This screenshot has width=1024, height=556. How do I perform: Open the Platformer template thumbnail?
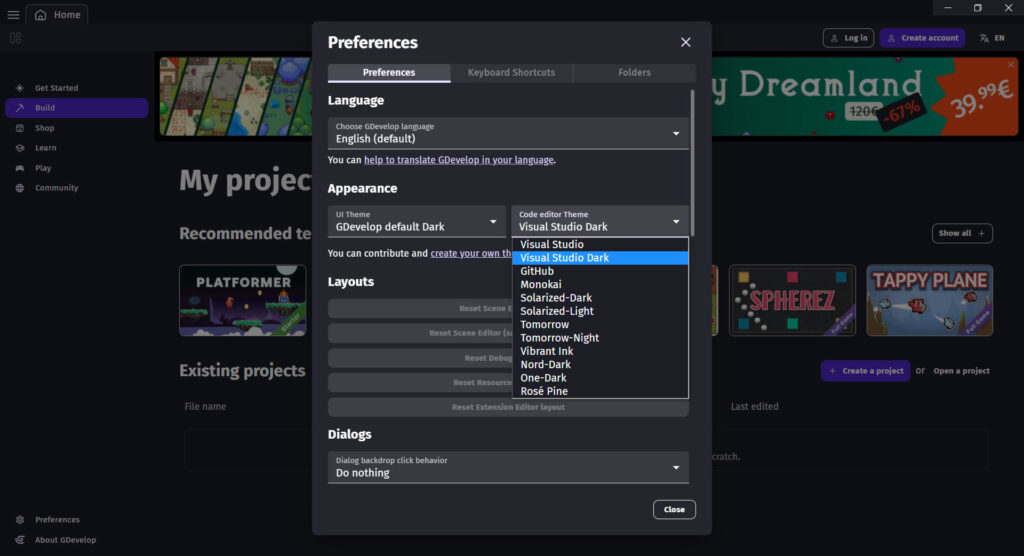pos(243,301)
